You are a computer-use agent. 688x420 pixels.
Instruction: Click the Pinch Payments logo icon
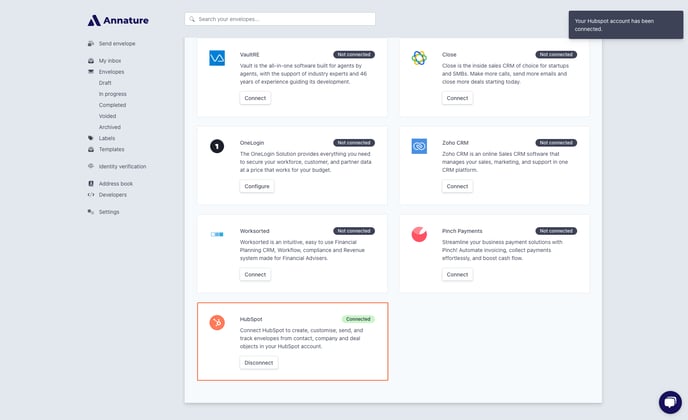pyautogui.click(x=419, y=234)
